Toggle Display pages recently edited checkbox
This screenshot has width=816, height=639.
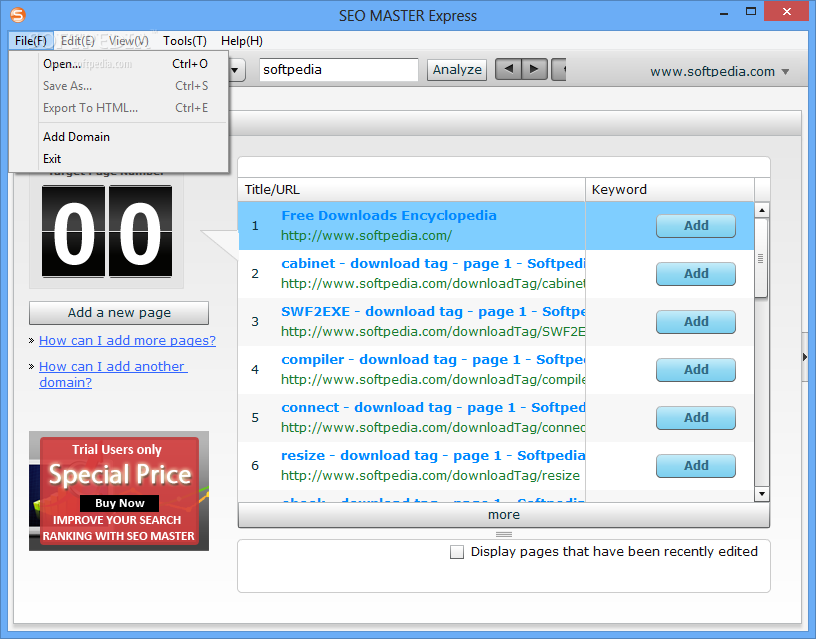[x=457, y=552]
